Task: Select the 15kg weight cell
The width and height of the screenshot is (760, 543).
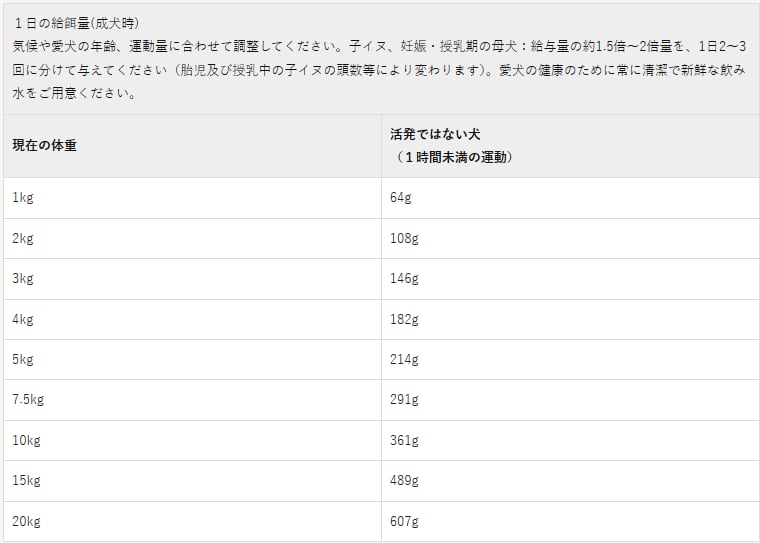Action: coord(26,481)
